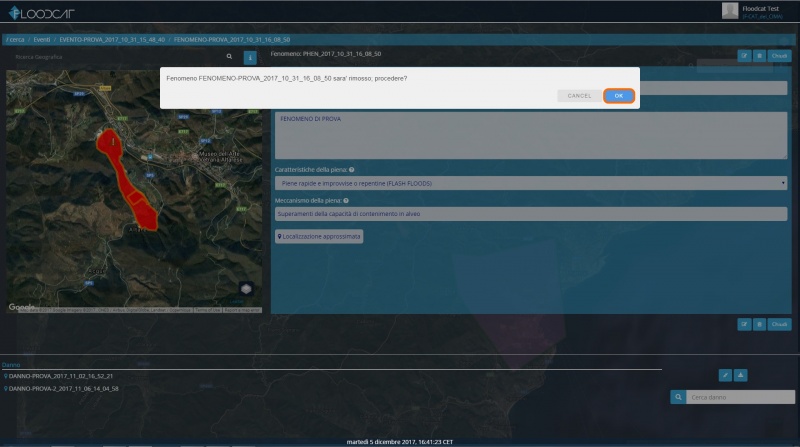Confirm removal by clicking OK
This screenshot has height=447, width=800.
point(619,95)
